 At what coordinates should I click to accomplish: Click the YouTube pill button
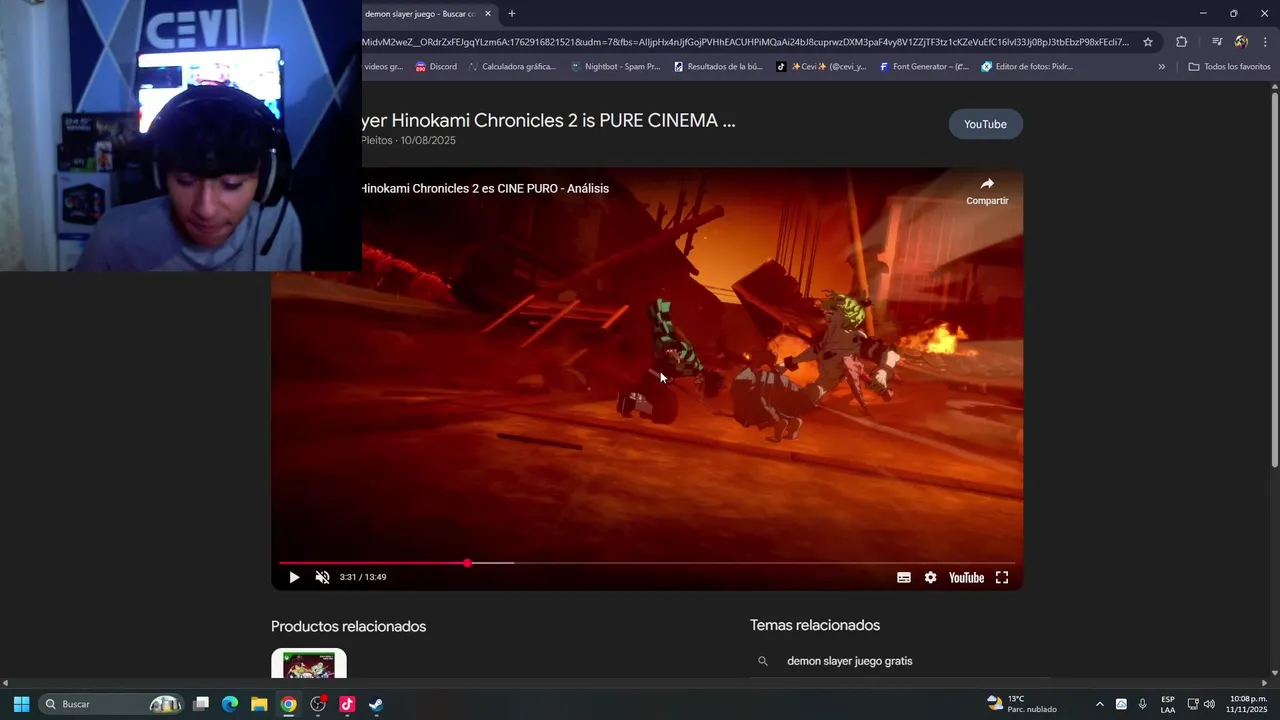click(985, 124)
